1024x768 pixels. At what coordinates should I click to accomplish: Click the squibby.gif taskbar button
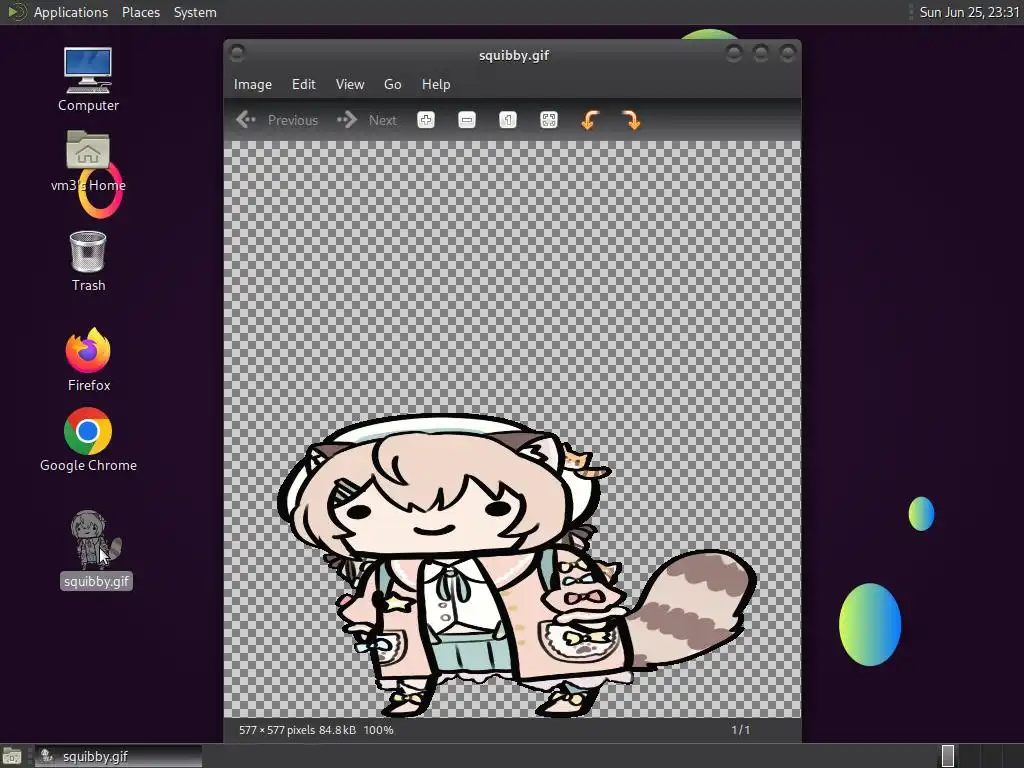(x=119, y=756)
